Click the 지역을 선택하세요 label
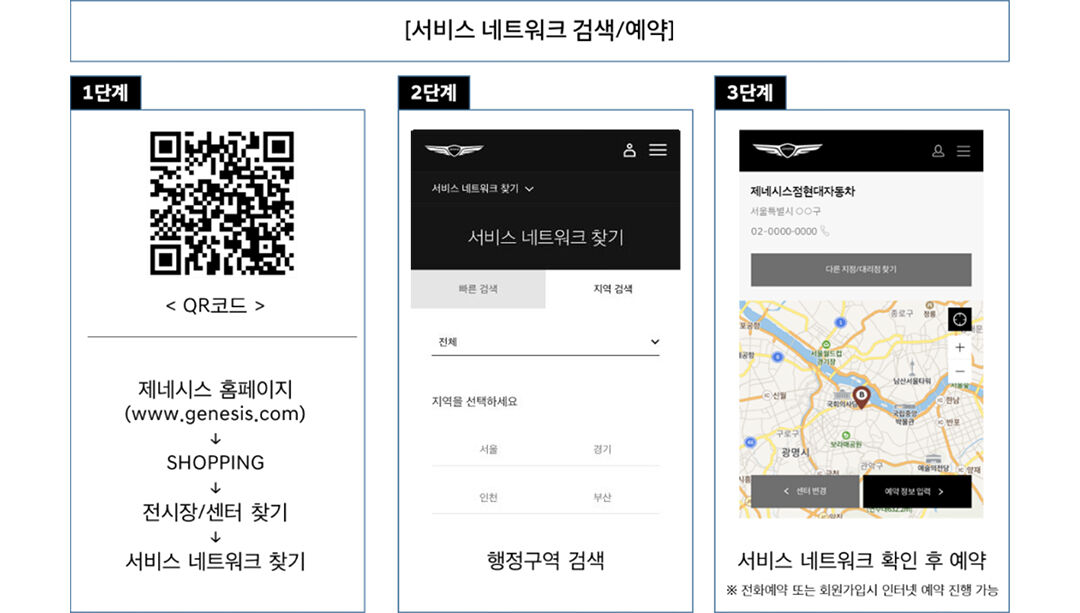The height and width of the screenshot is (613, 1080). click(x=474, y=402)
